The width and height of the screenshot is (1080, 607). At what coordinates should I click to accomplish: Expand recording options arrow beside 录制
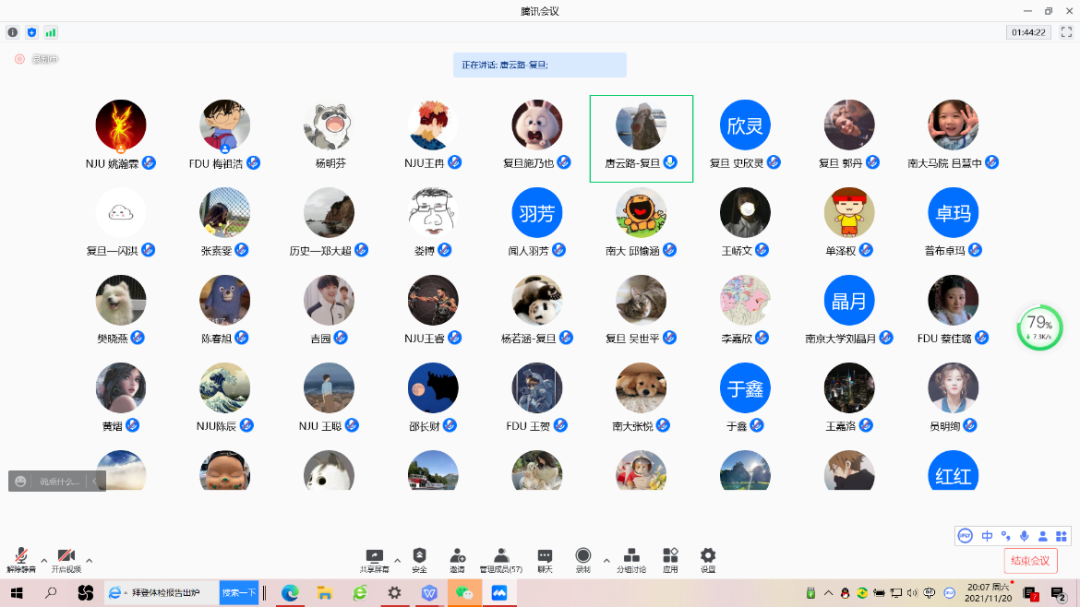[606, 560]
